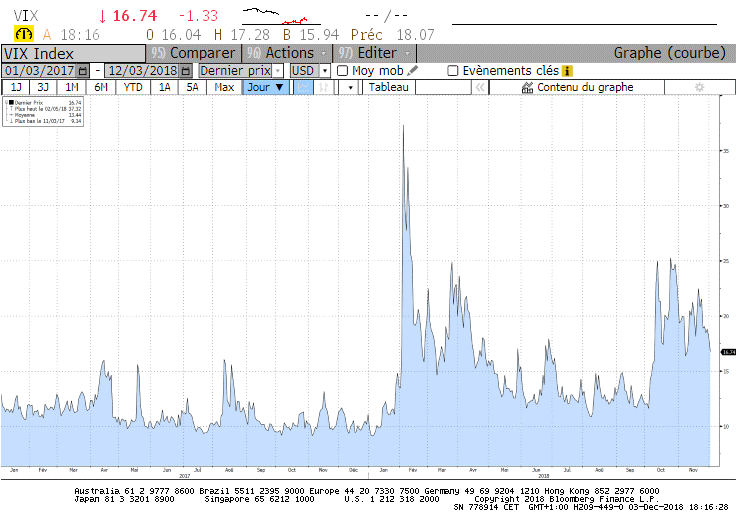The width and height of the screenshot is (736, 530).
Task: Open Contenu du graphe panel
Action: pos(577,87)
